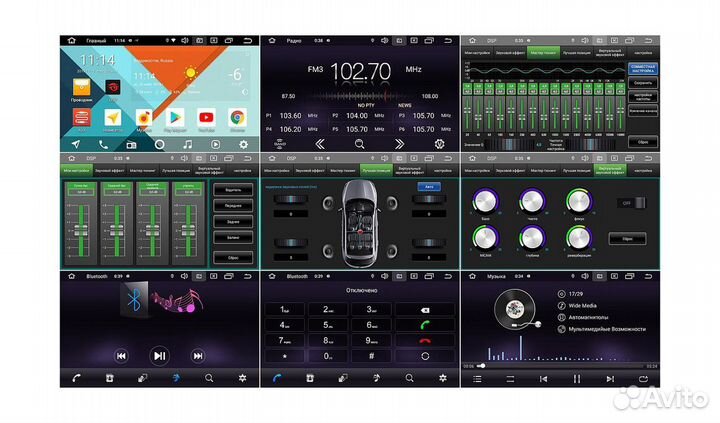Select highlighted Мастер тюнинг tab in equalizer
The height and width of the screenshot is (423, 720).
point(544,52)
